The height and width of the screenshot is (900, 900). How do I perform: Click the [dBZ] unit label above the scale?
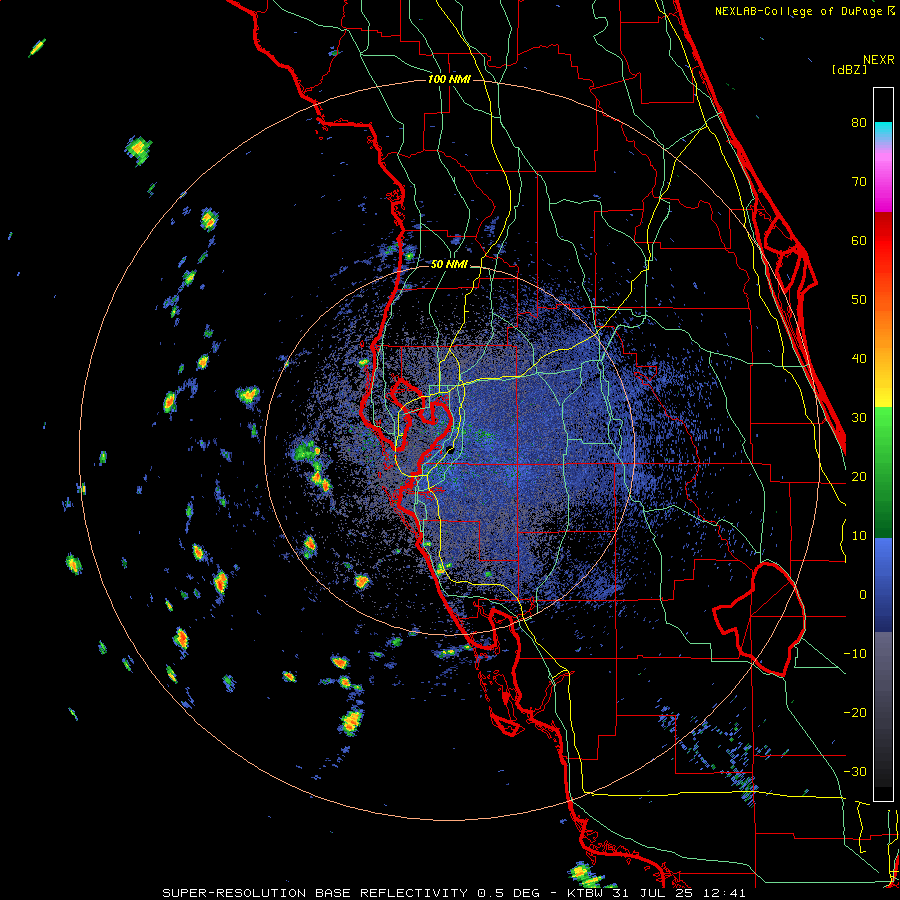[x=849, y=69]
